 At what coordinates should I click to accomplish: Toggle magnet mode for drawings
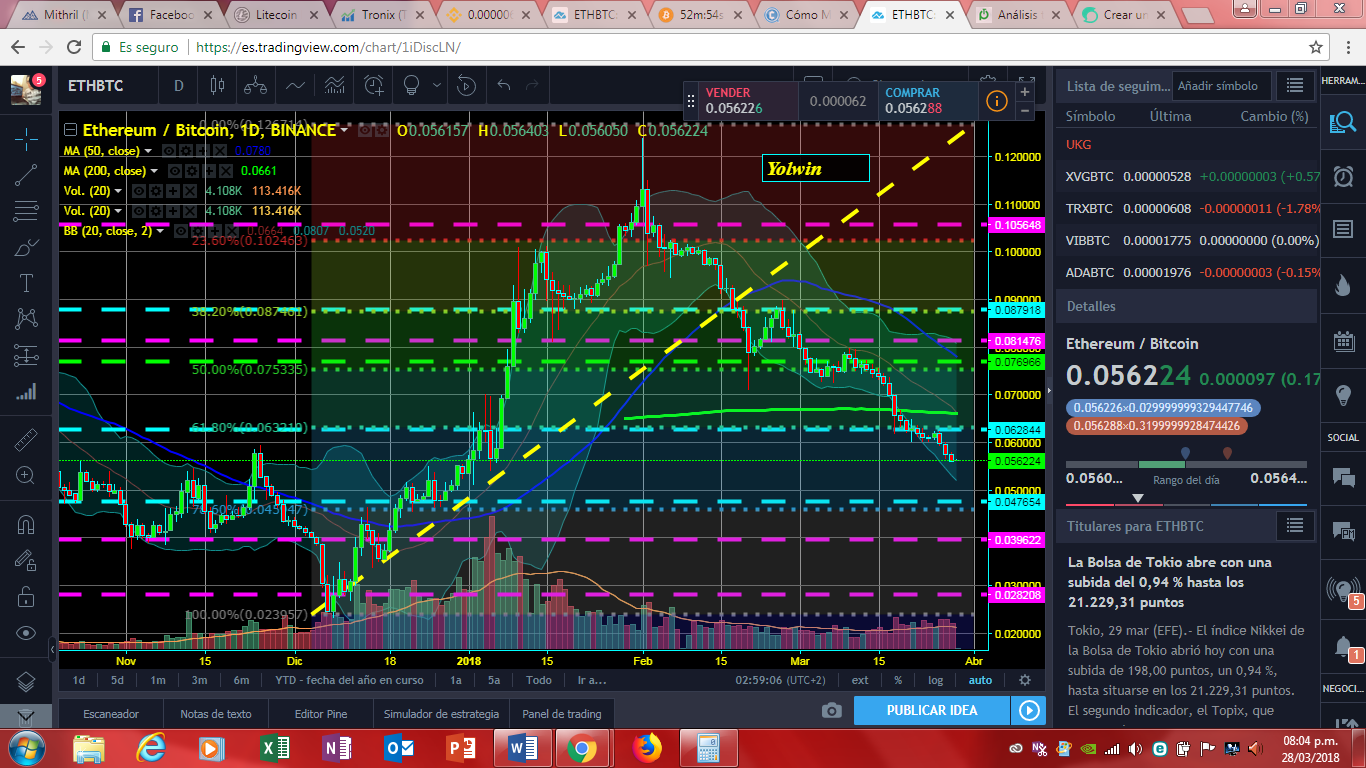pyautogui.click(x=26, y=524)
